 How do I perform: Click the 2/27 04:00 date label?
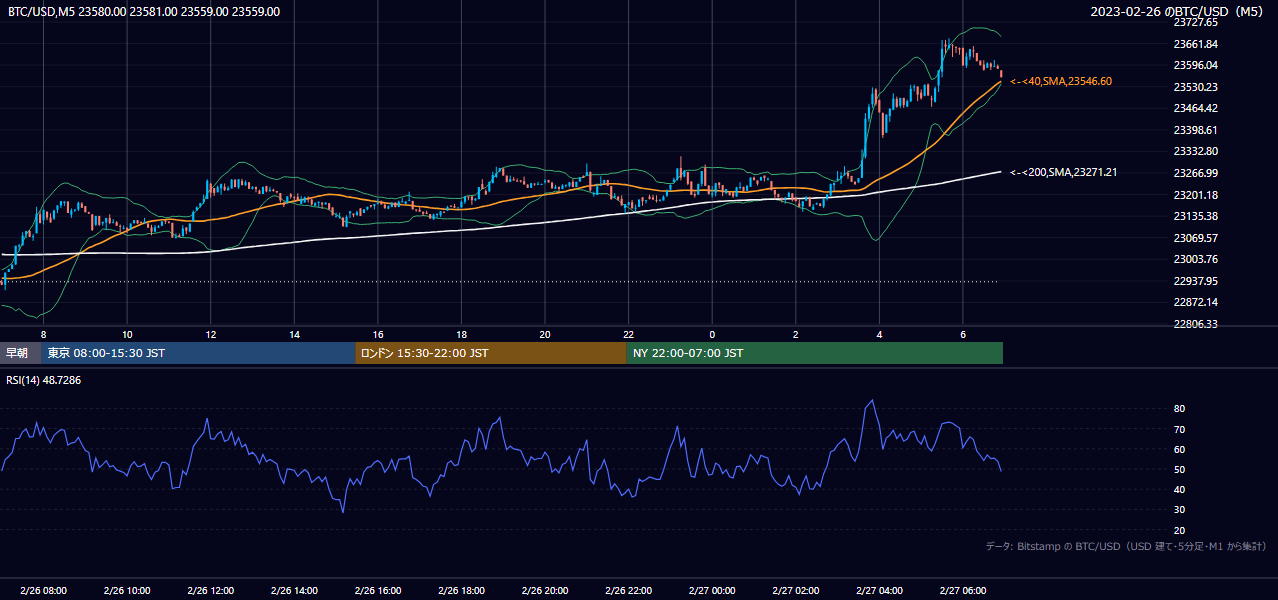click(x=879, y=591)
